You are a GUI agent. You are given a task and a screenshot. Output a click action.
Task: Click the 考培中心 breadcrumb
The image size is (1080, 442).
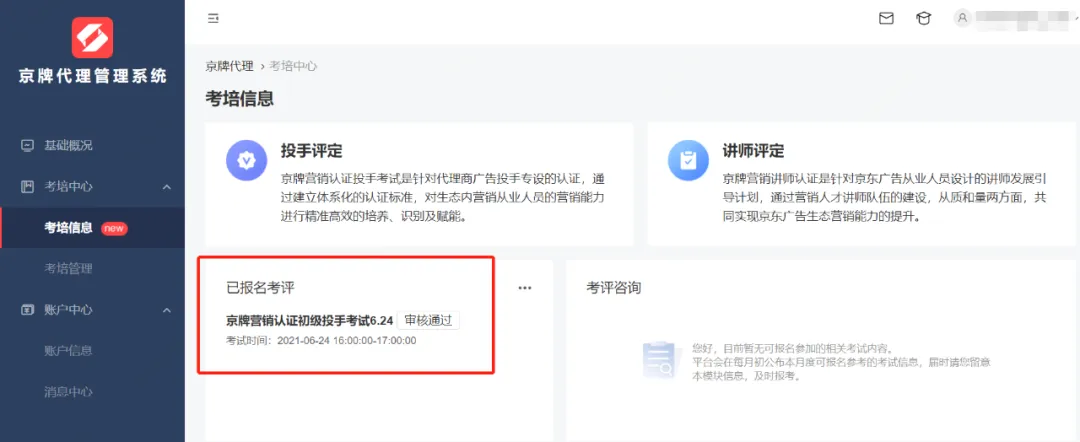point(293,66)
